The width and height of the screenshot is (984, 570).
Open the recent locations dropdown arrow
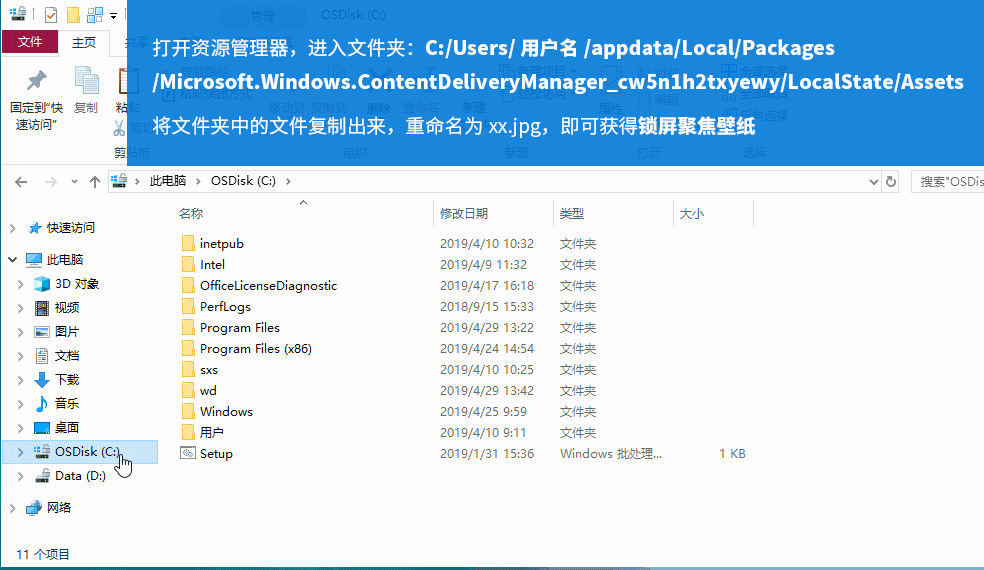coord(72,182)
